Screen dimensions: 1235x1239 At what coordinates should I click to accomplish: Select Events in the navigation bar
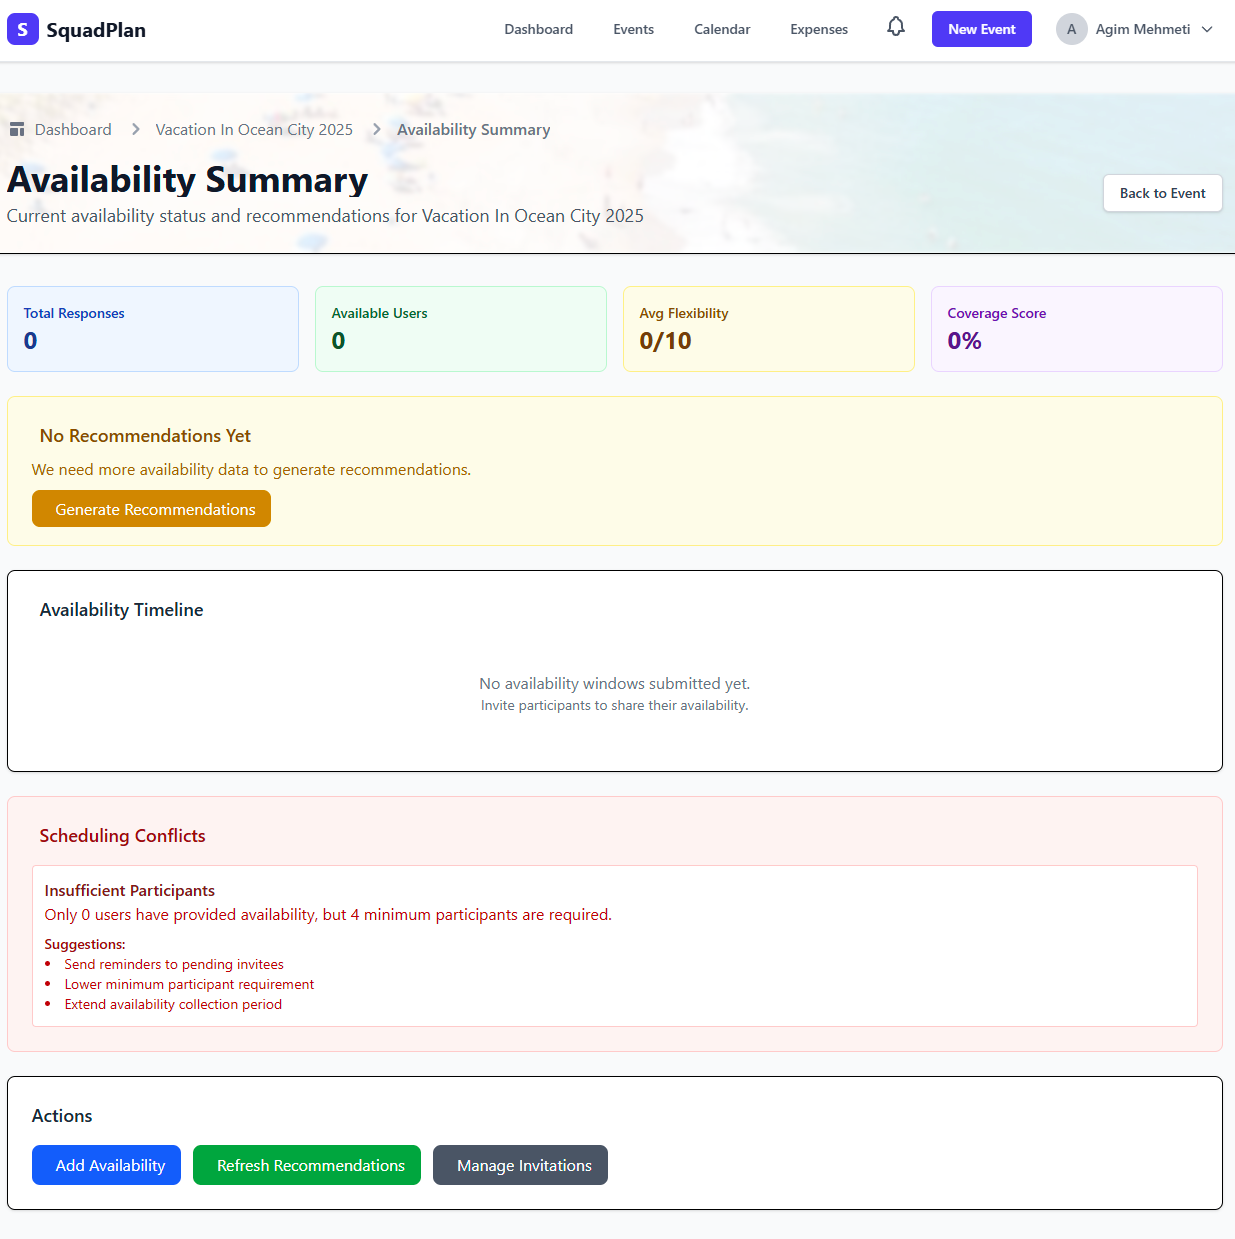tap(633, 29)
